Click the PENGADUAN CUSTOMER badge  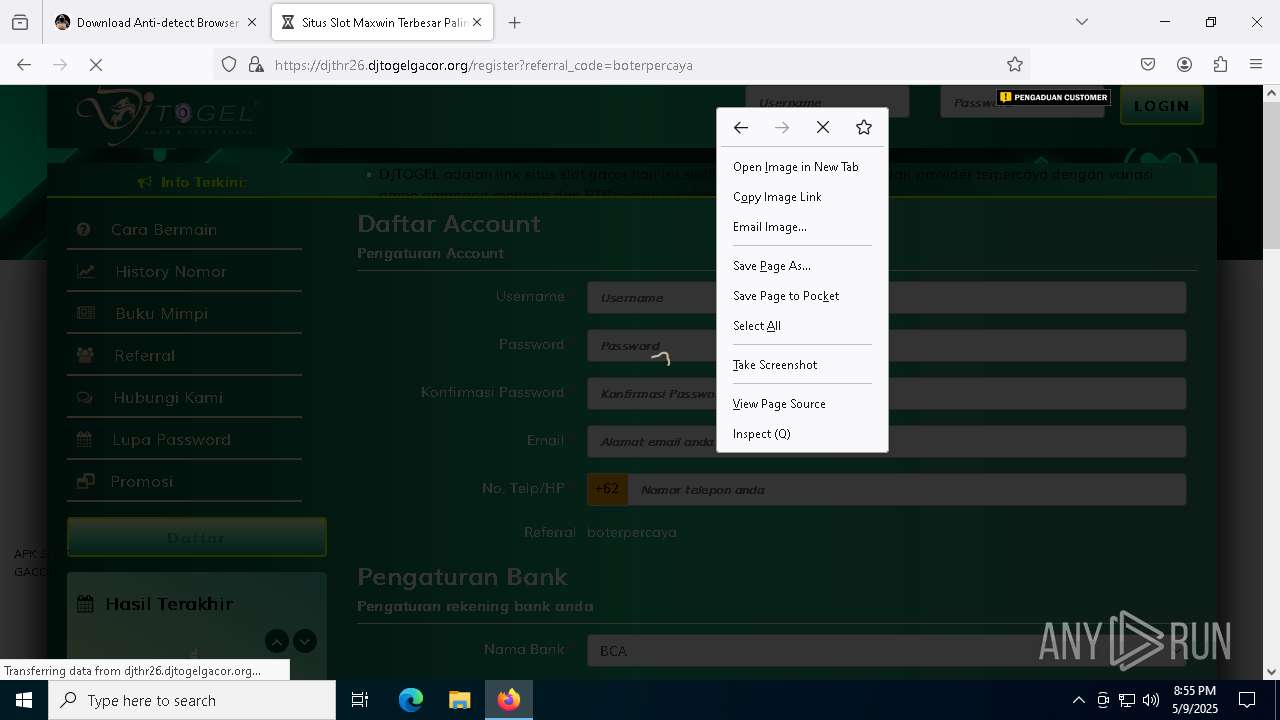(1054, 97)
